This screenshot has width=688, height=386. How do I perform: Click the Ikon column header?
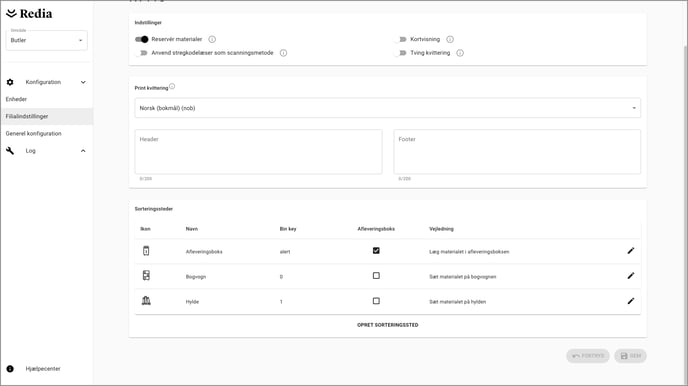145,229
